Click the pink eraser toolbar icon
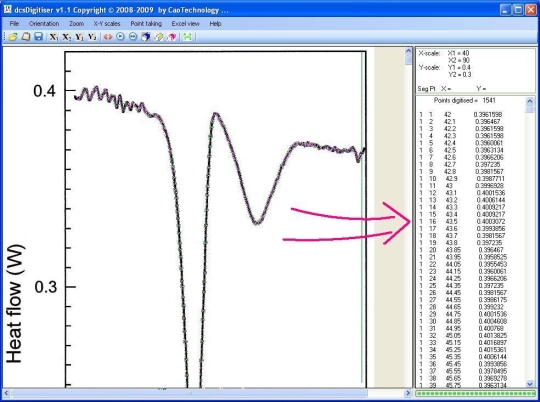Viewport: 540px width, 402px height. 172,37
